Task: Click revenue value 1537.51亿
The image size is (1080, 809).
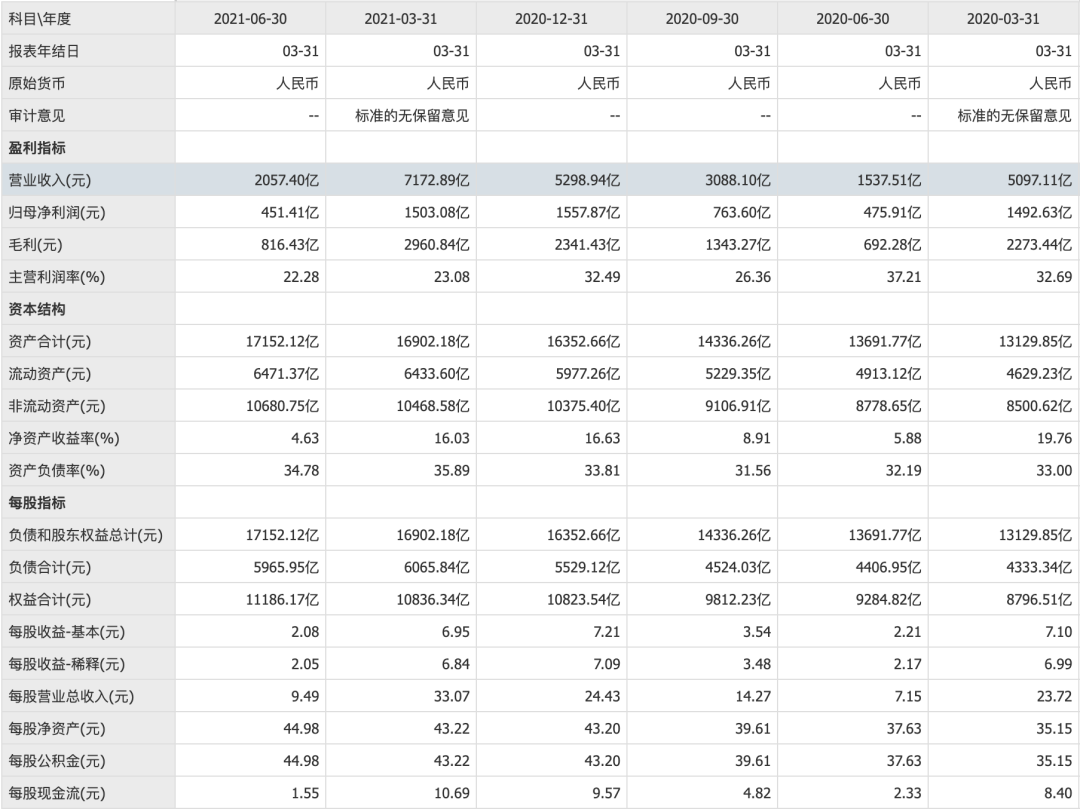Action: point(889,180)
